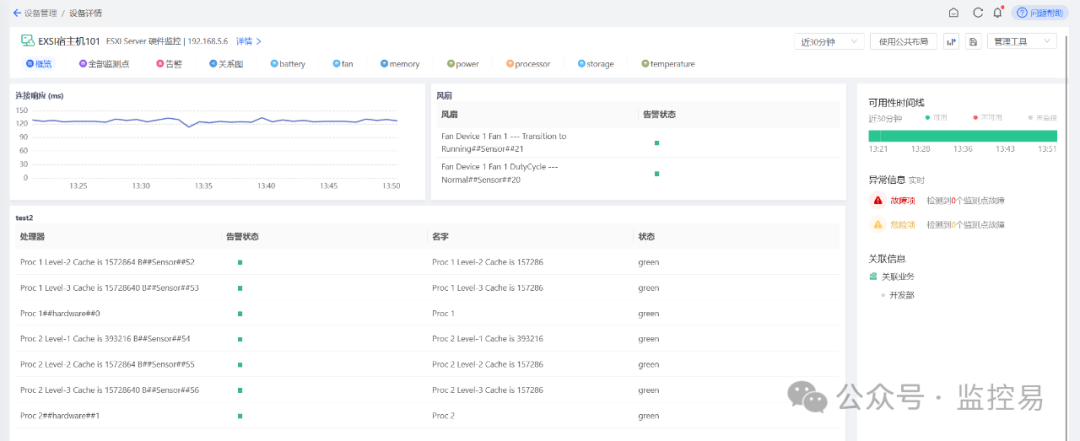Select Proc 1 Level-3 Cache Sensor##53 row
This screenshot has height=441, width=1080.
pyautogui.click(x=427, y=287)
